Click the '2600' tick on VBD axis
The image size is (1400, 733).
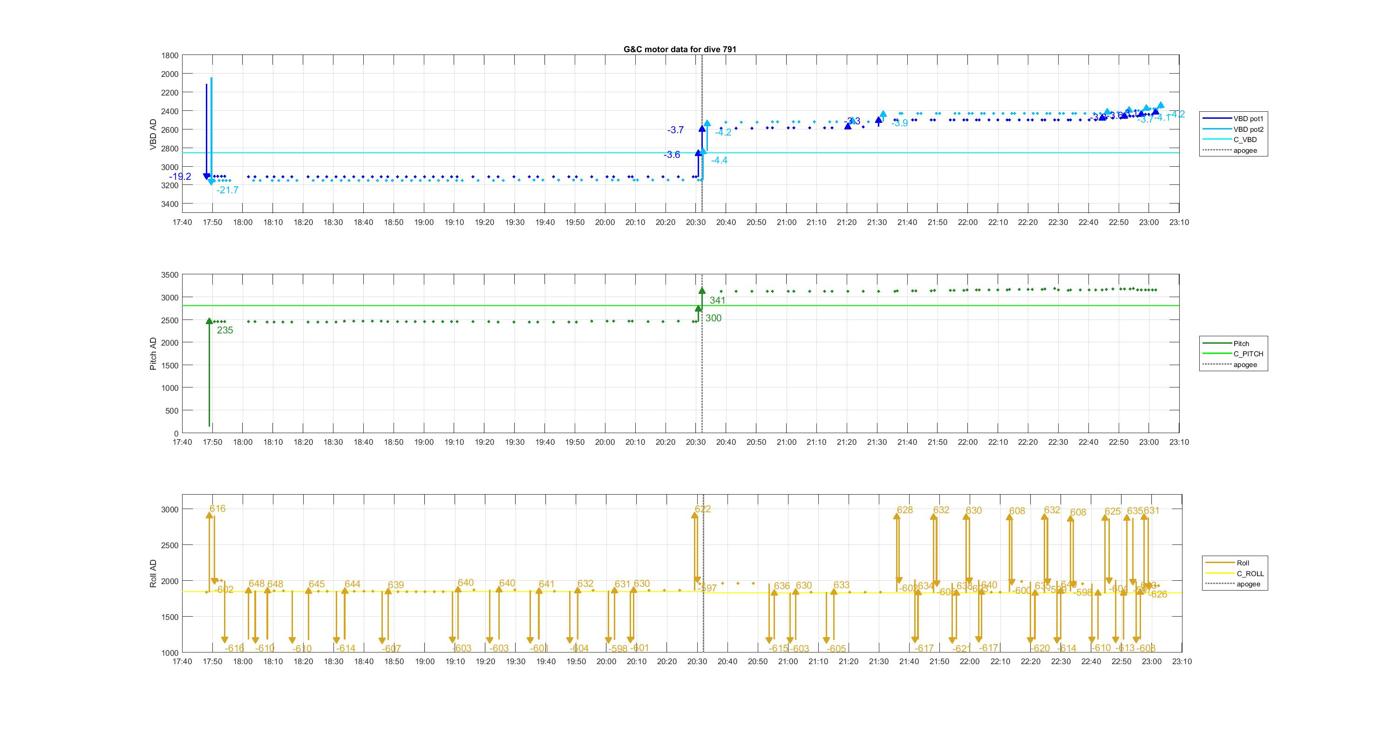171,130
